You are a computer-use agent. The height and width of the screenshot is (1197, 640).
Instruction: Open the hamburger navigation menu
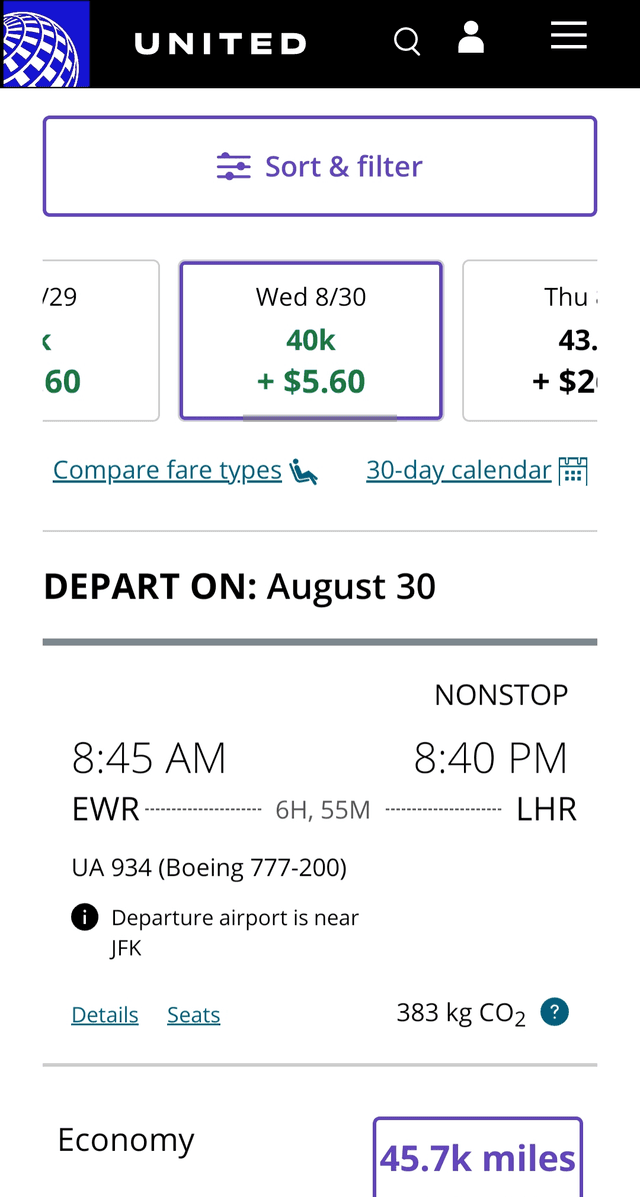tap(568, 36)
